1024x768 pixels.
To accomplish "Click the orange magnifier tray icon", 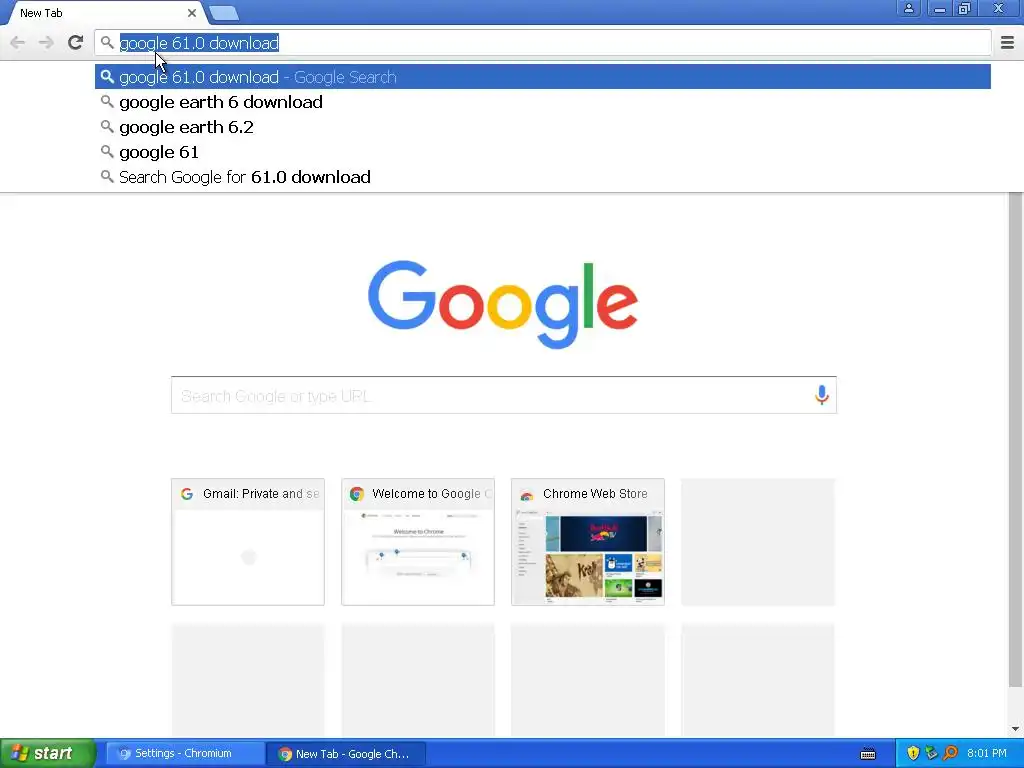I will coord(950,753).
